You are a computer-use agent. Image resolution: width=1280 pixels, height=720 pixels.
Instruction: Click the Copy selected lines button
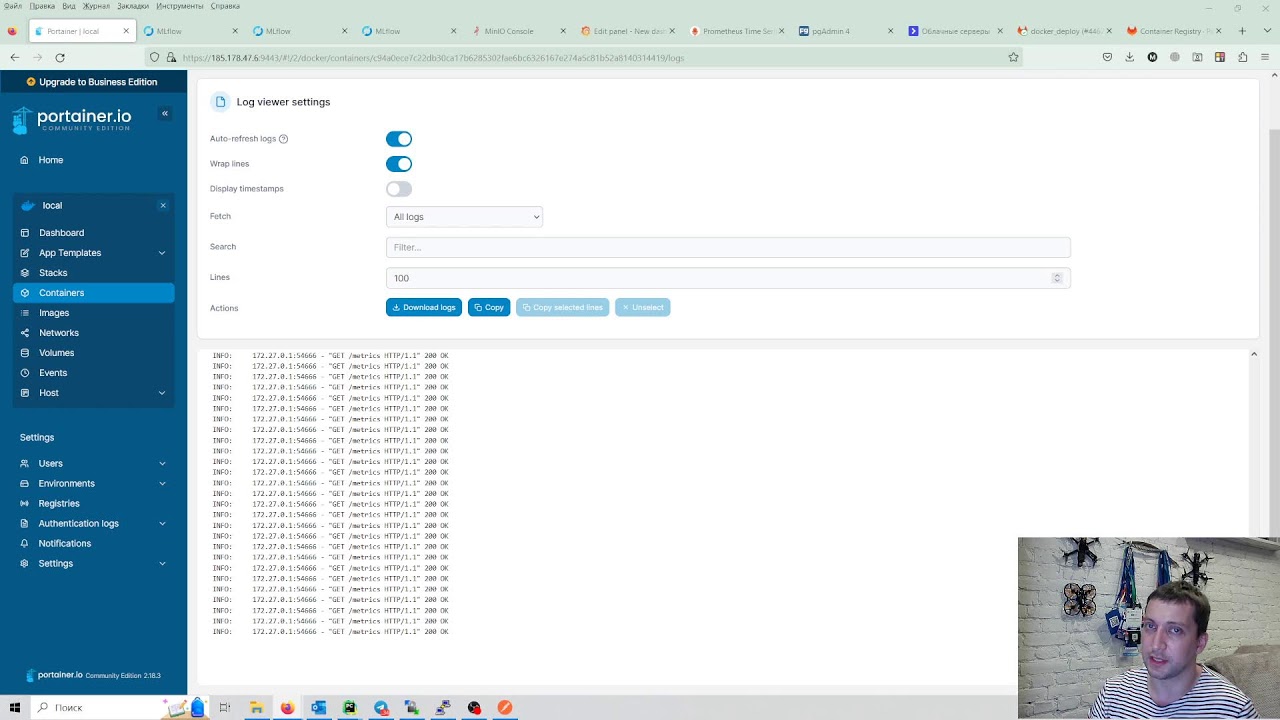(563, 308)
